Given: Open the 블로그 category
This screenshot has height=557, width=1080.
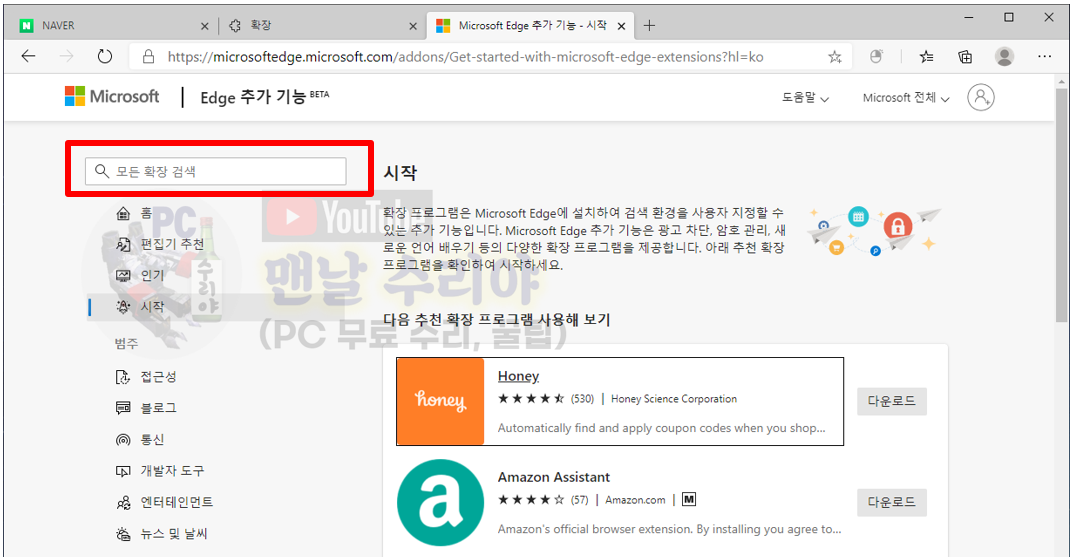Looking at the screenshot, I should pyautogui.click(x=146, y=408).
